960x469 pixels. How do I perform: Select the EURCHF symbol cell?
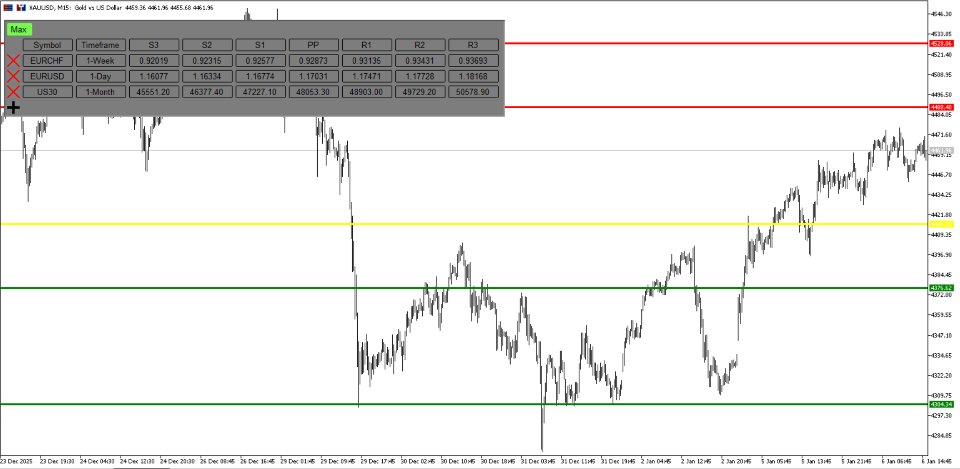[x=48, y=61]
